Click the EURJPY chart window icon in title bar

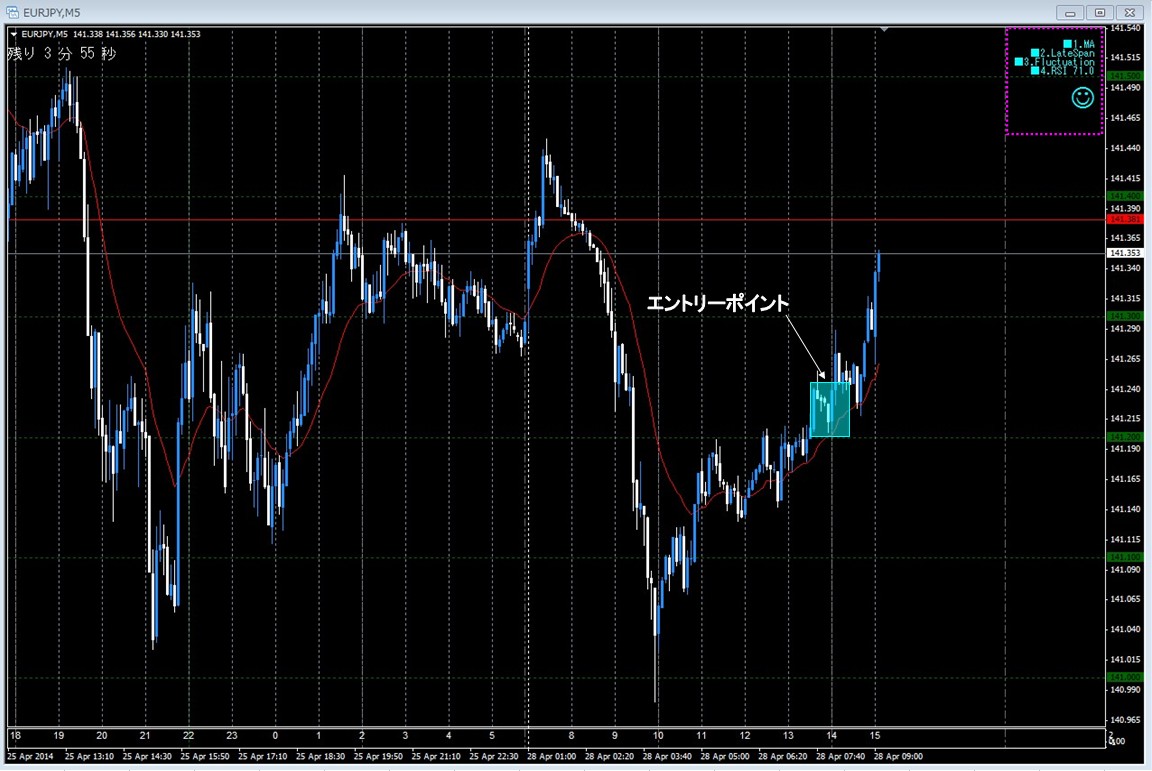[x=12, y=12]
